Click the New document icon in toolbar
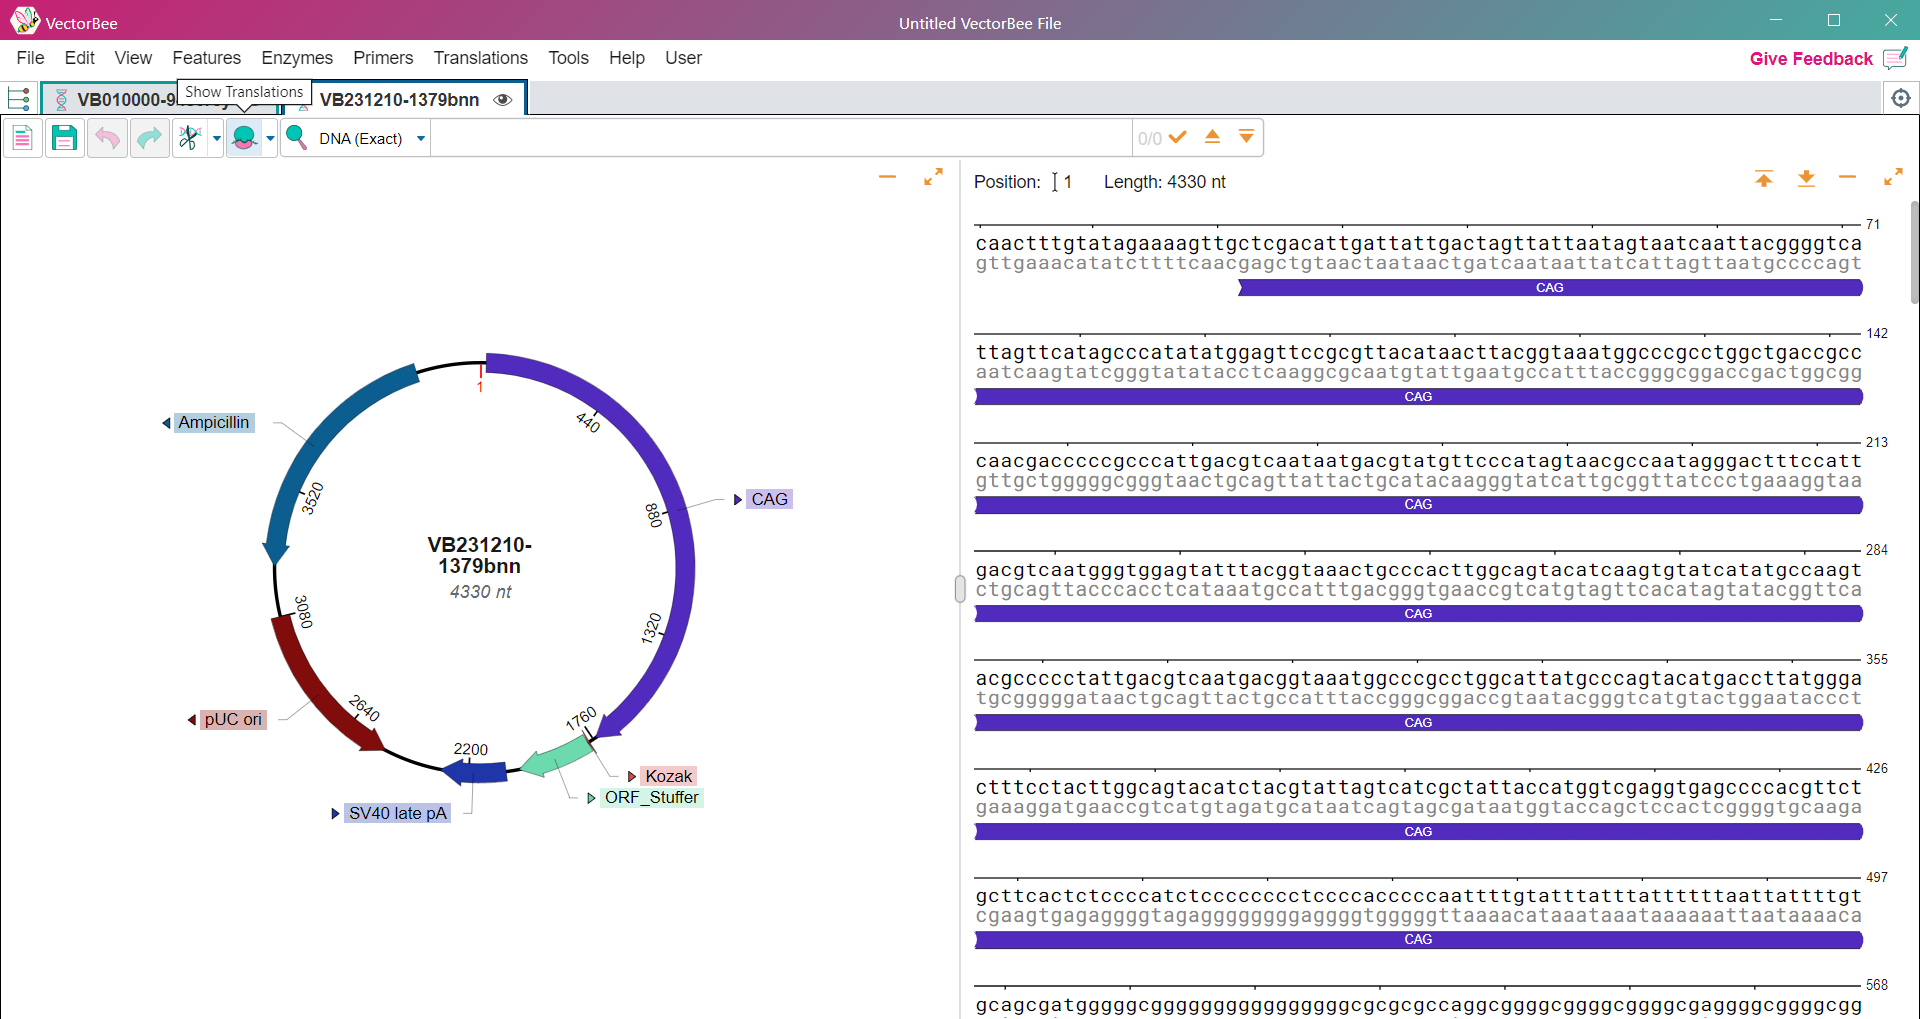The height and width of the screenshot is (1019, 1920). pyautogui.click(x=22, y=138)
